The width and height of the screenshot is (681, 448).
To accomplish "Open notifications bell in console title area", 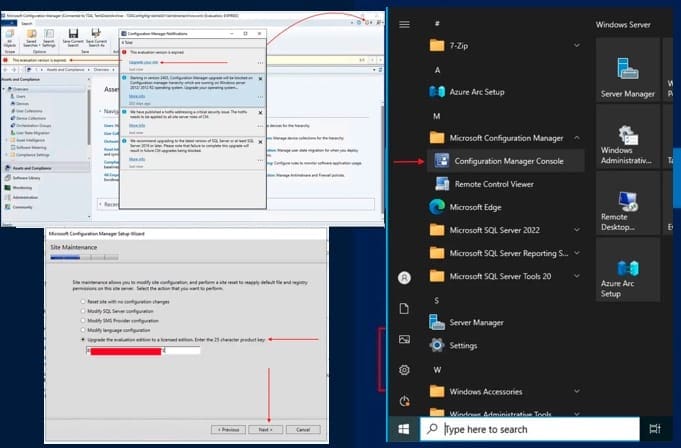I will pyautogui.click(x=367, y=22).
